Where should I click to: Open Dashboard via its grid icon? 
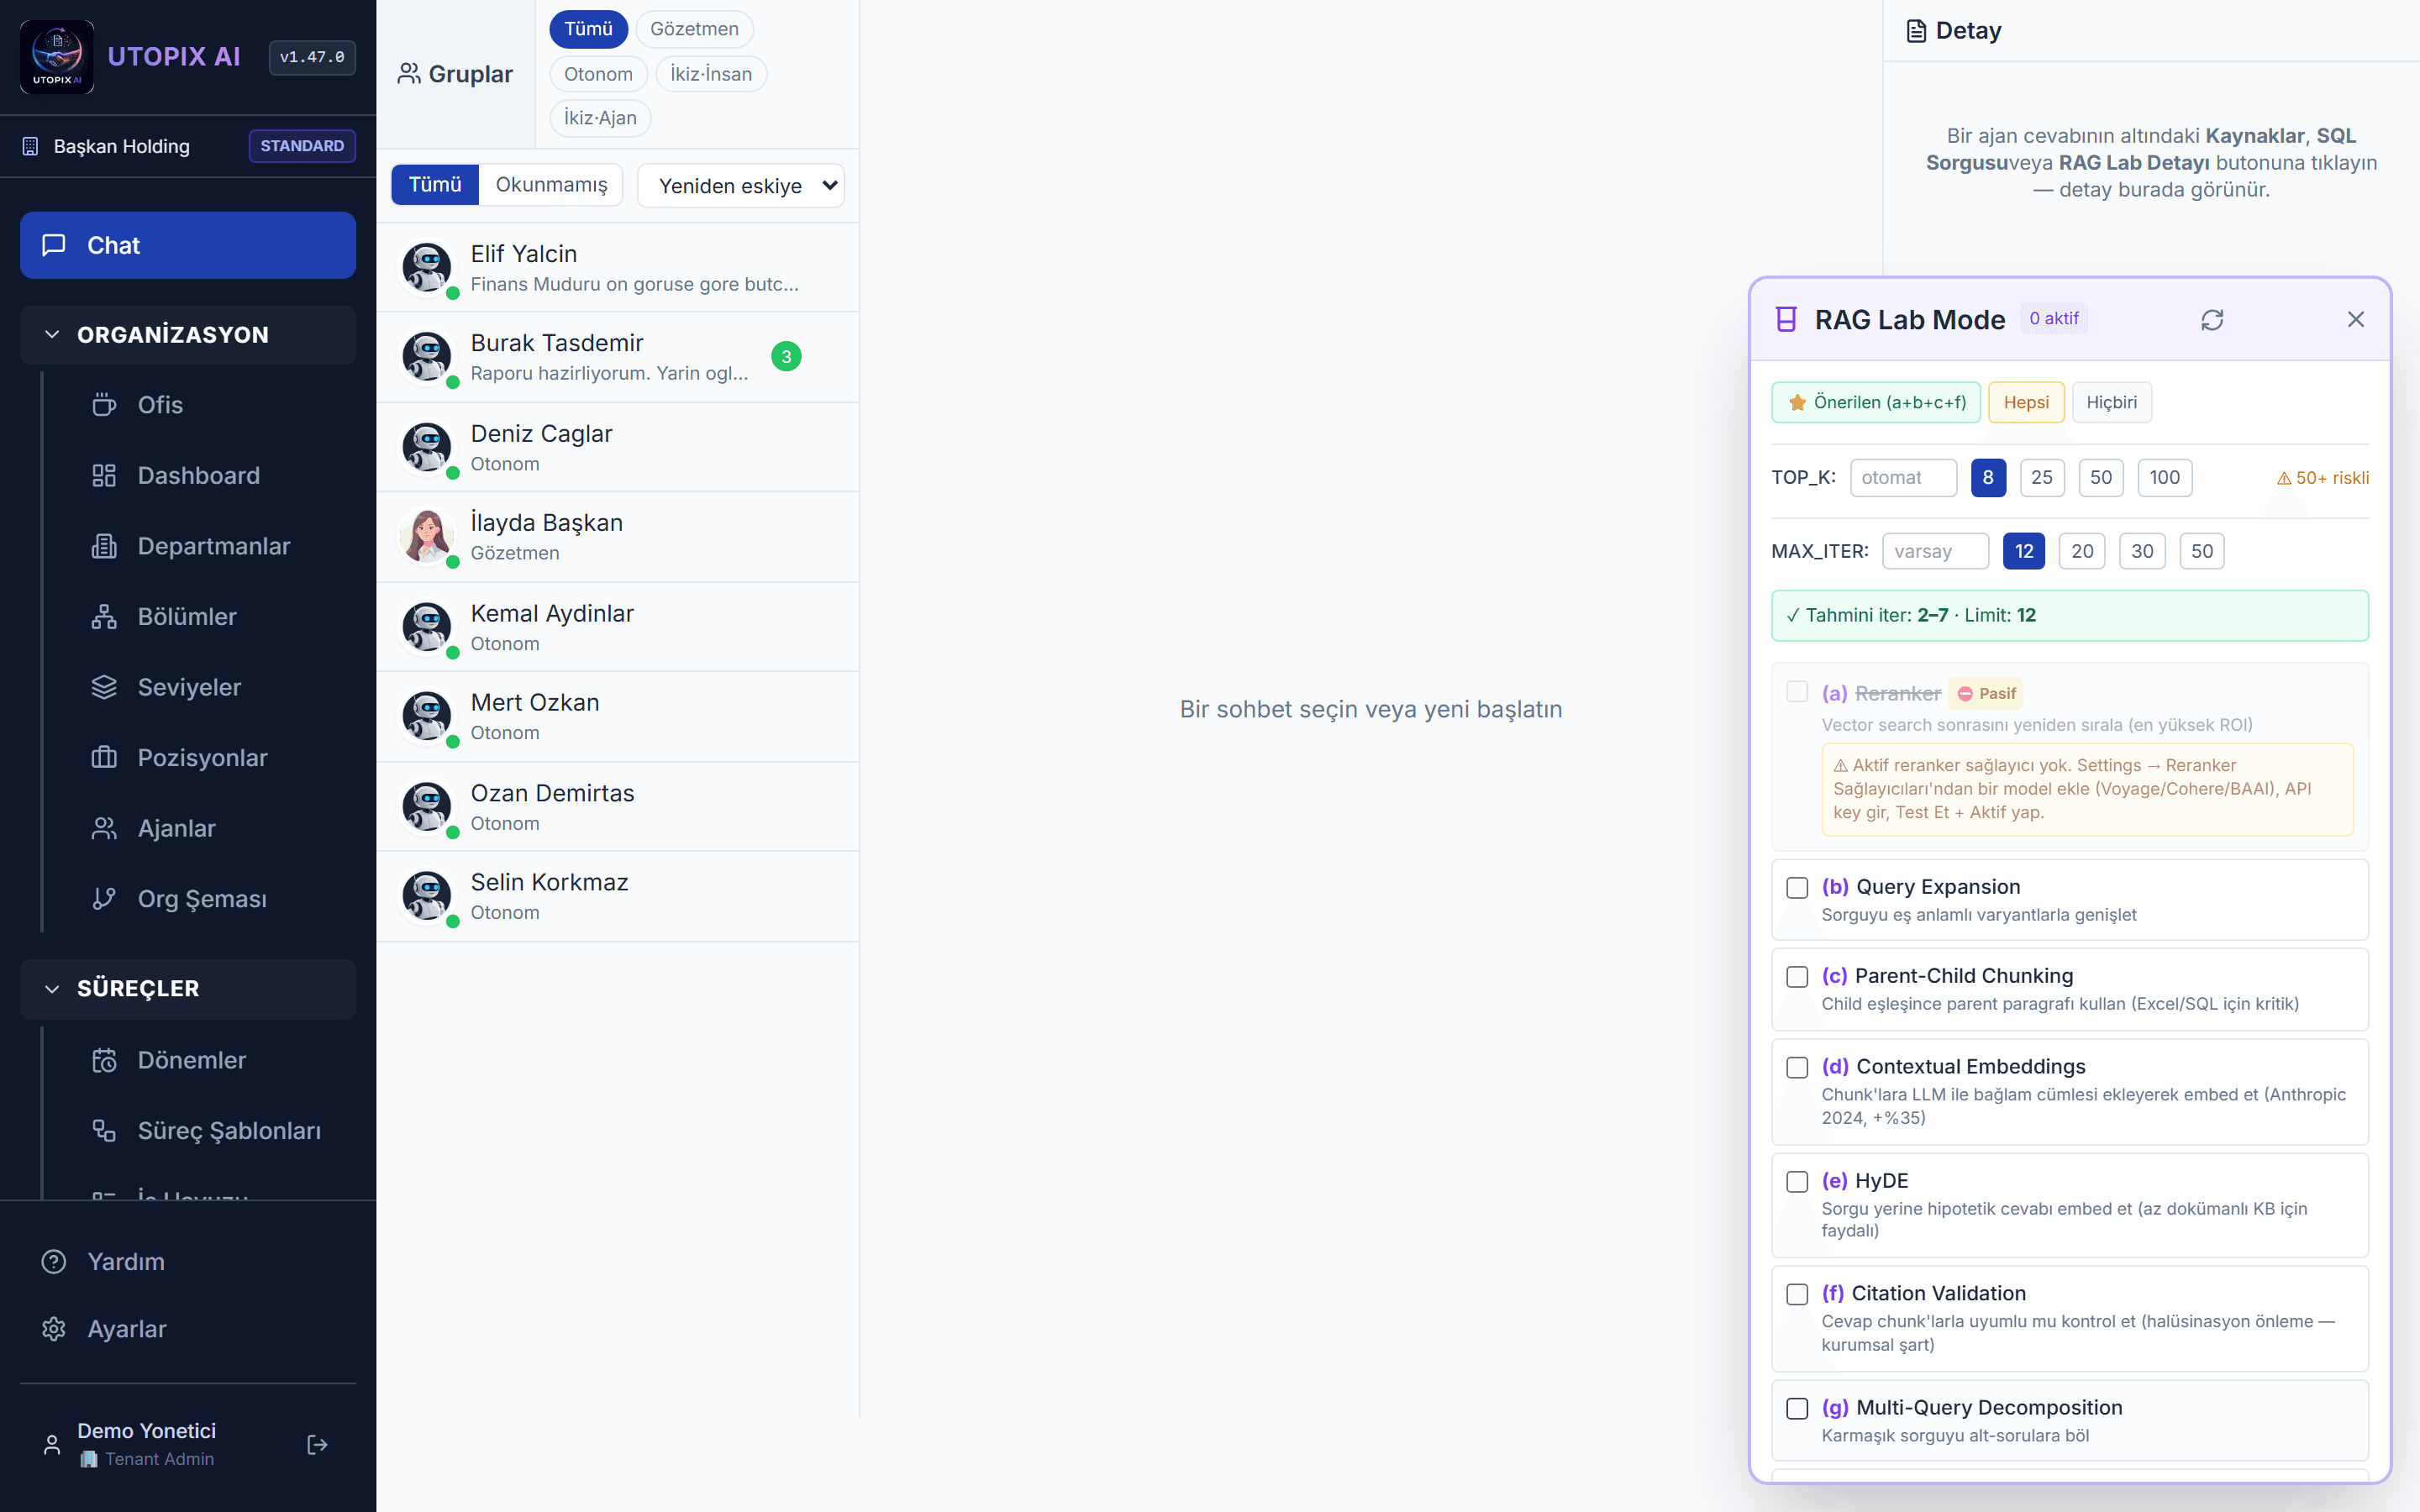click(104, 475)
